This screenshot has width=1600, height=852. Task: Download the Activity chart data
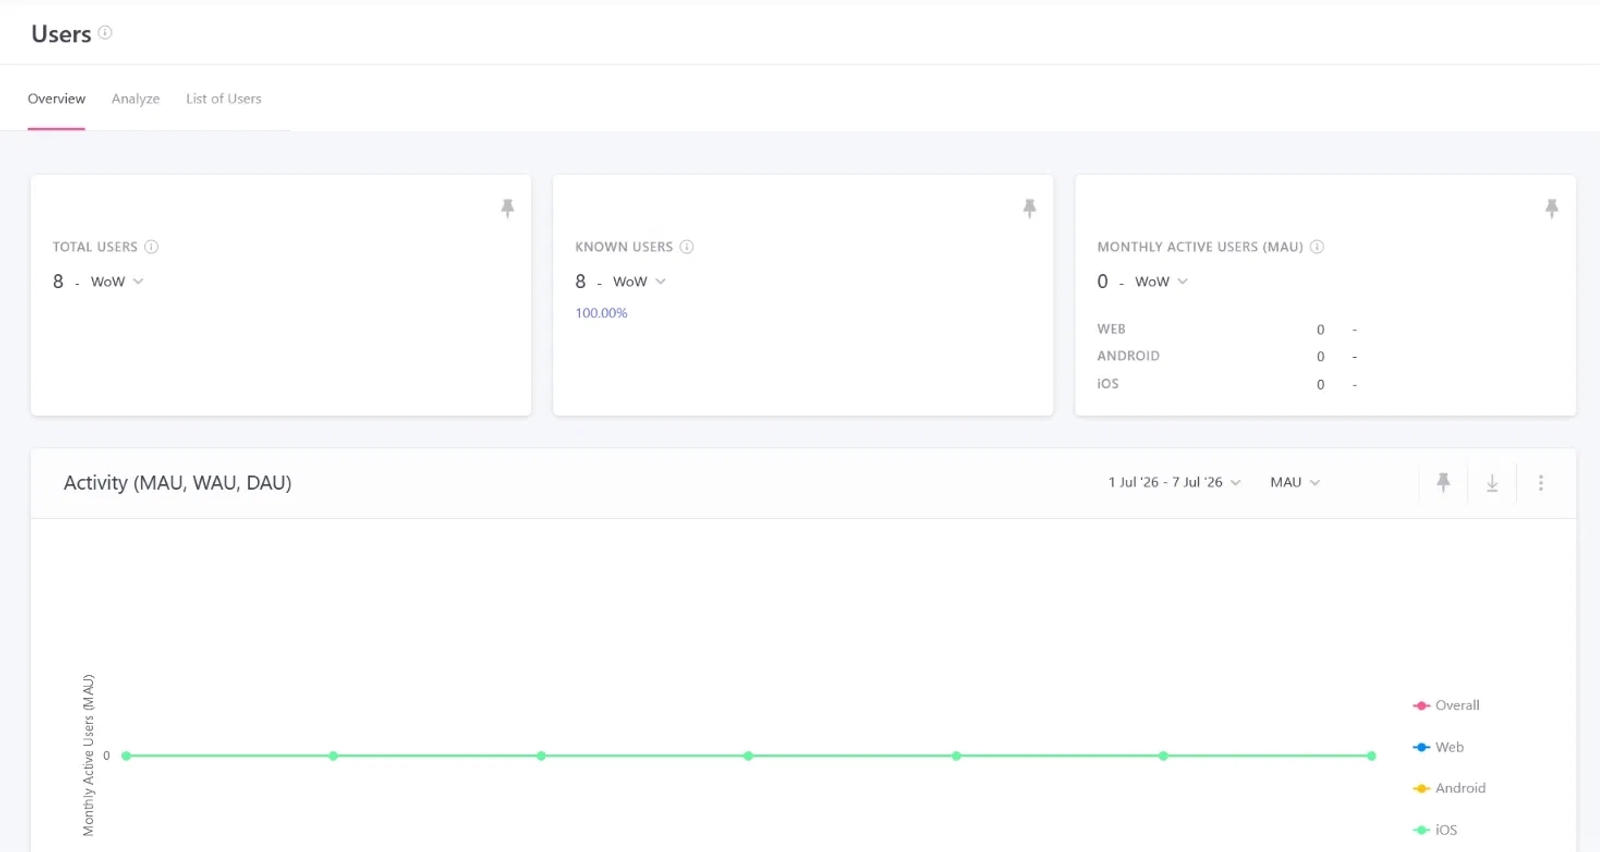(1492, 483)
